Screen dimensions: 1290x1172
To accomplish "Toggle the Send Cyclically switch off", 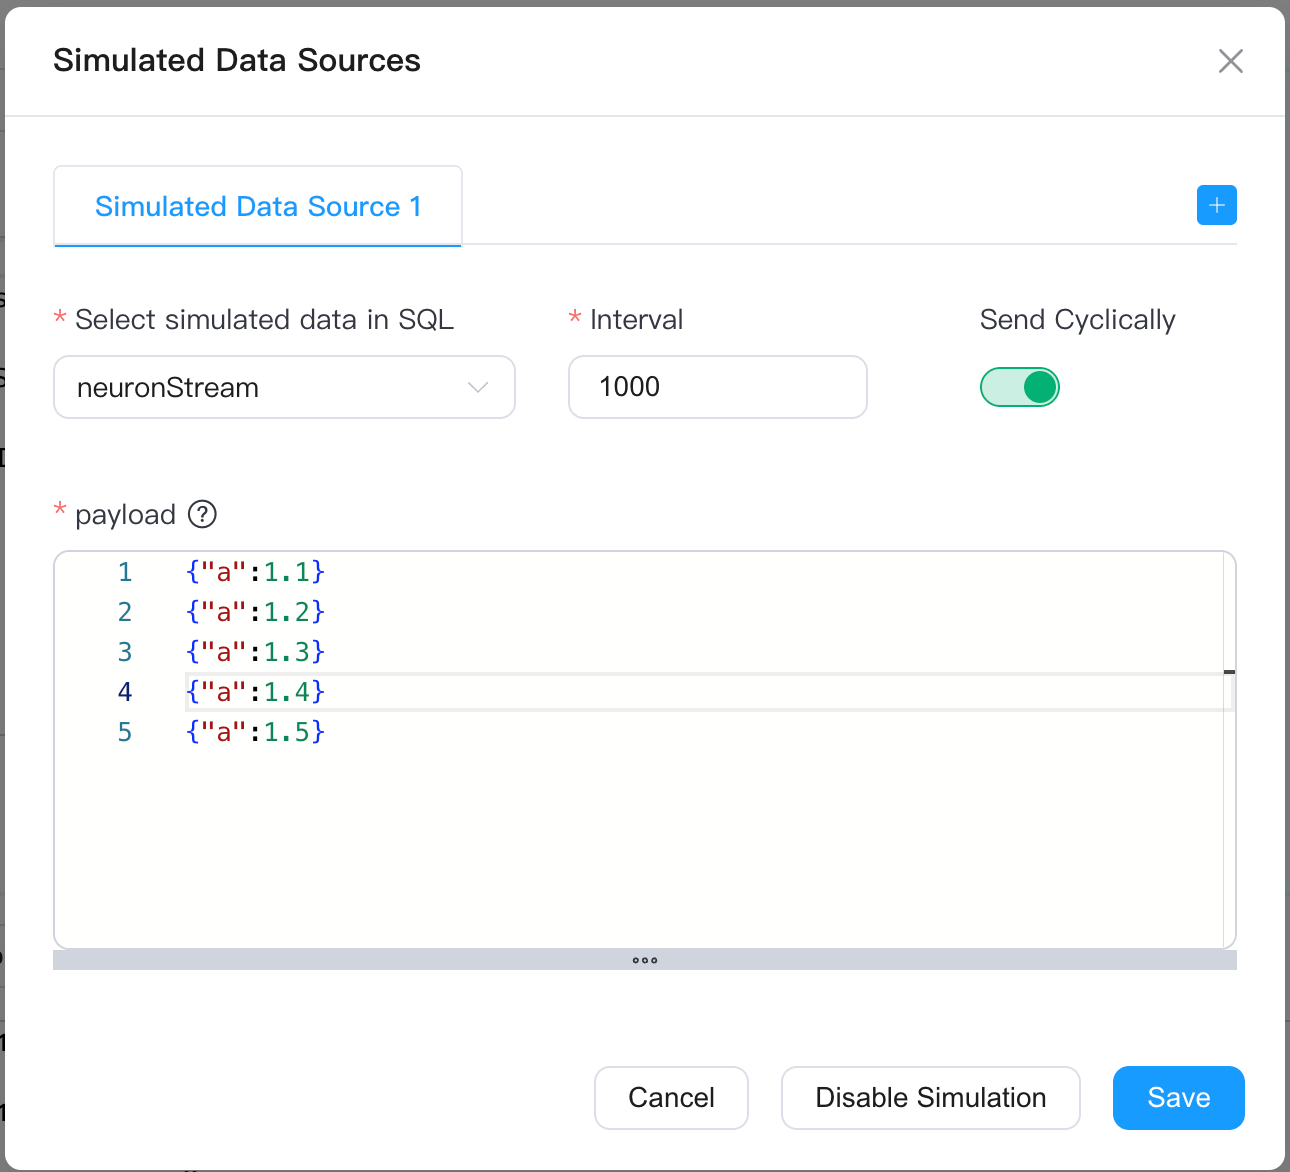I will point(1019,387).
